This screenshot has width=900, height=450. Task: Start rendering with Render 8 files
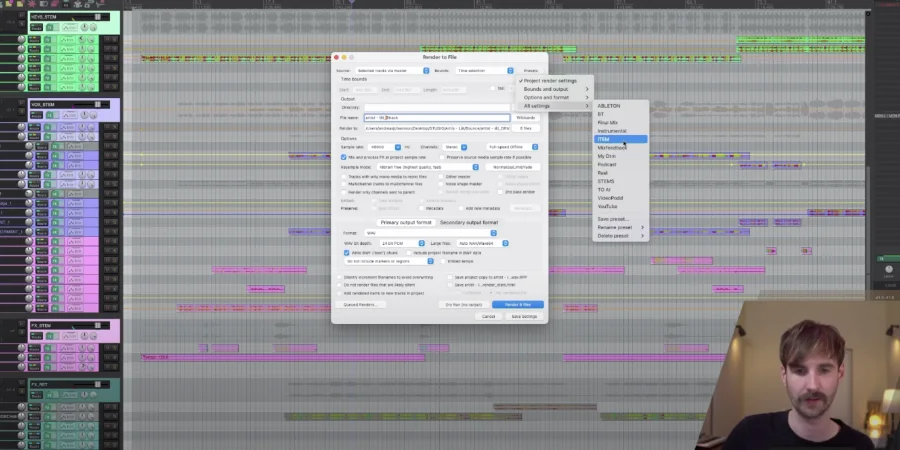pos(518,305)
